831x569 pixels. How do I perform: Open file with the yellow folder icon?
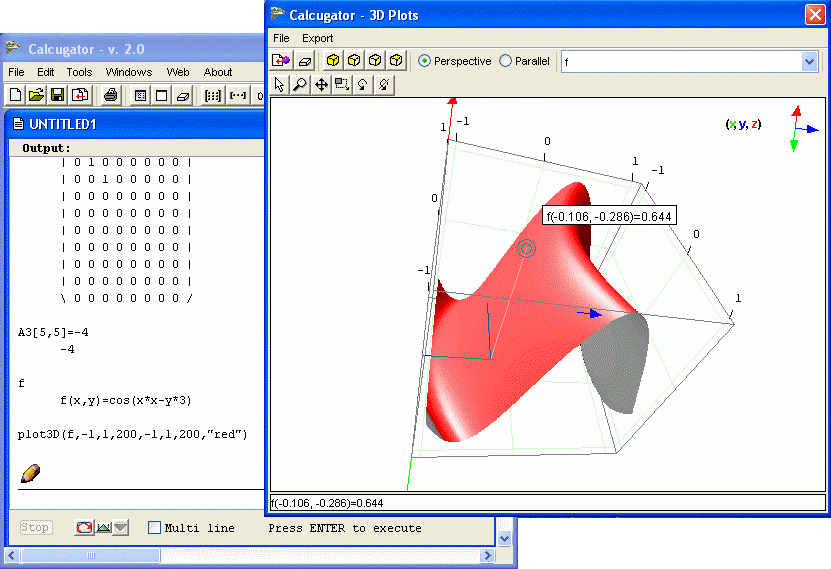click(x=37, y=96)
